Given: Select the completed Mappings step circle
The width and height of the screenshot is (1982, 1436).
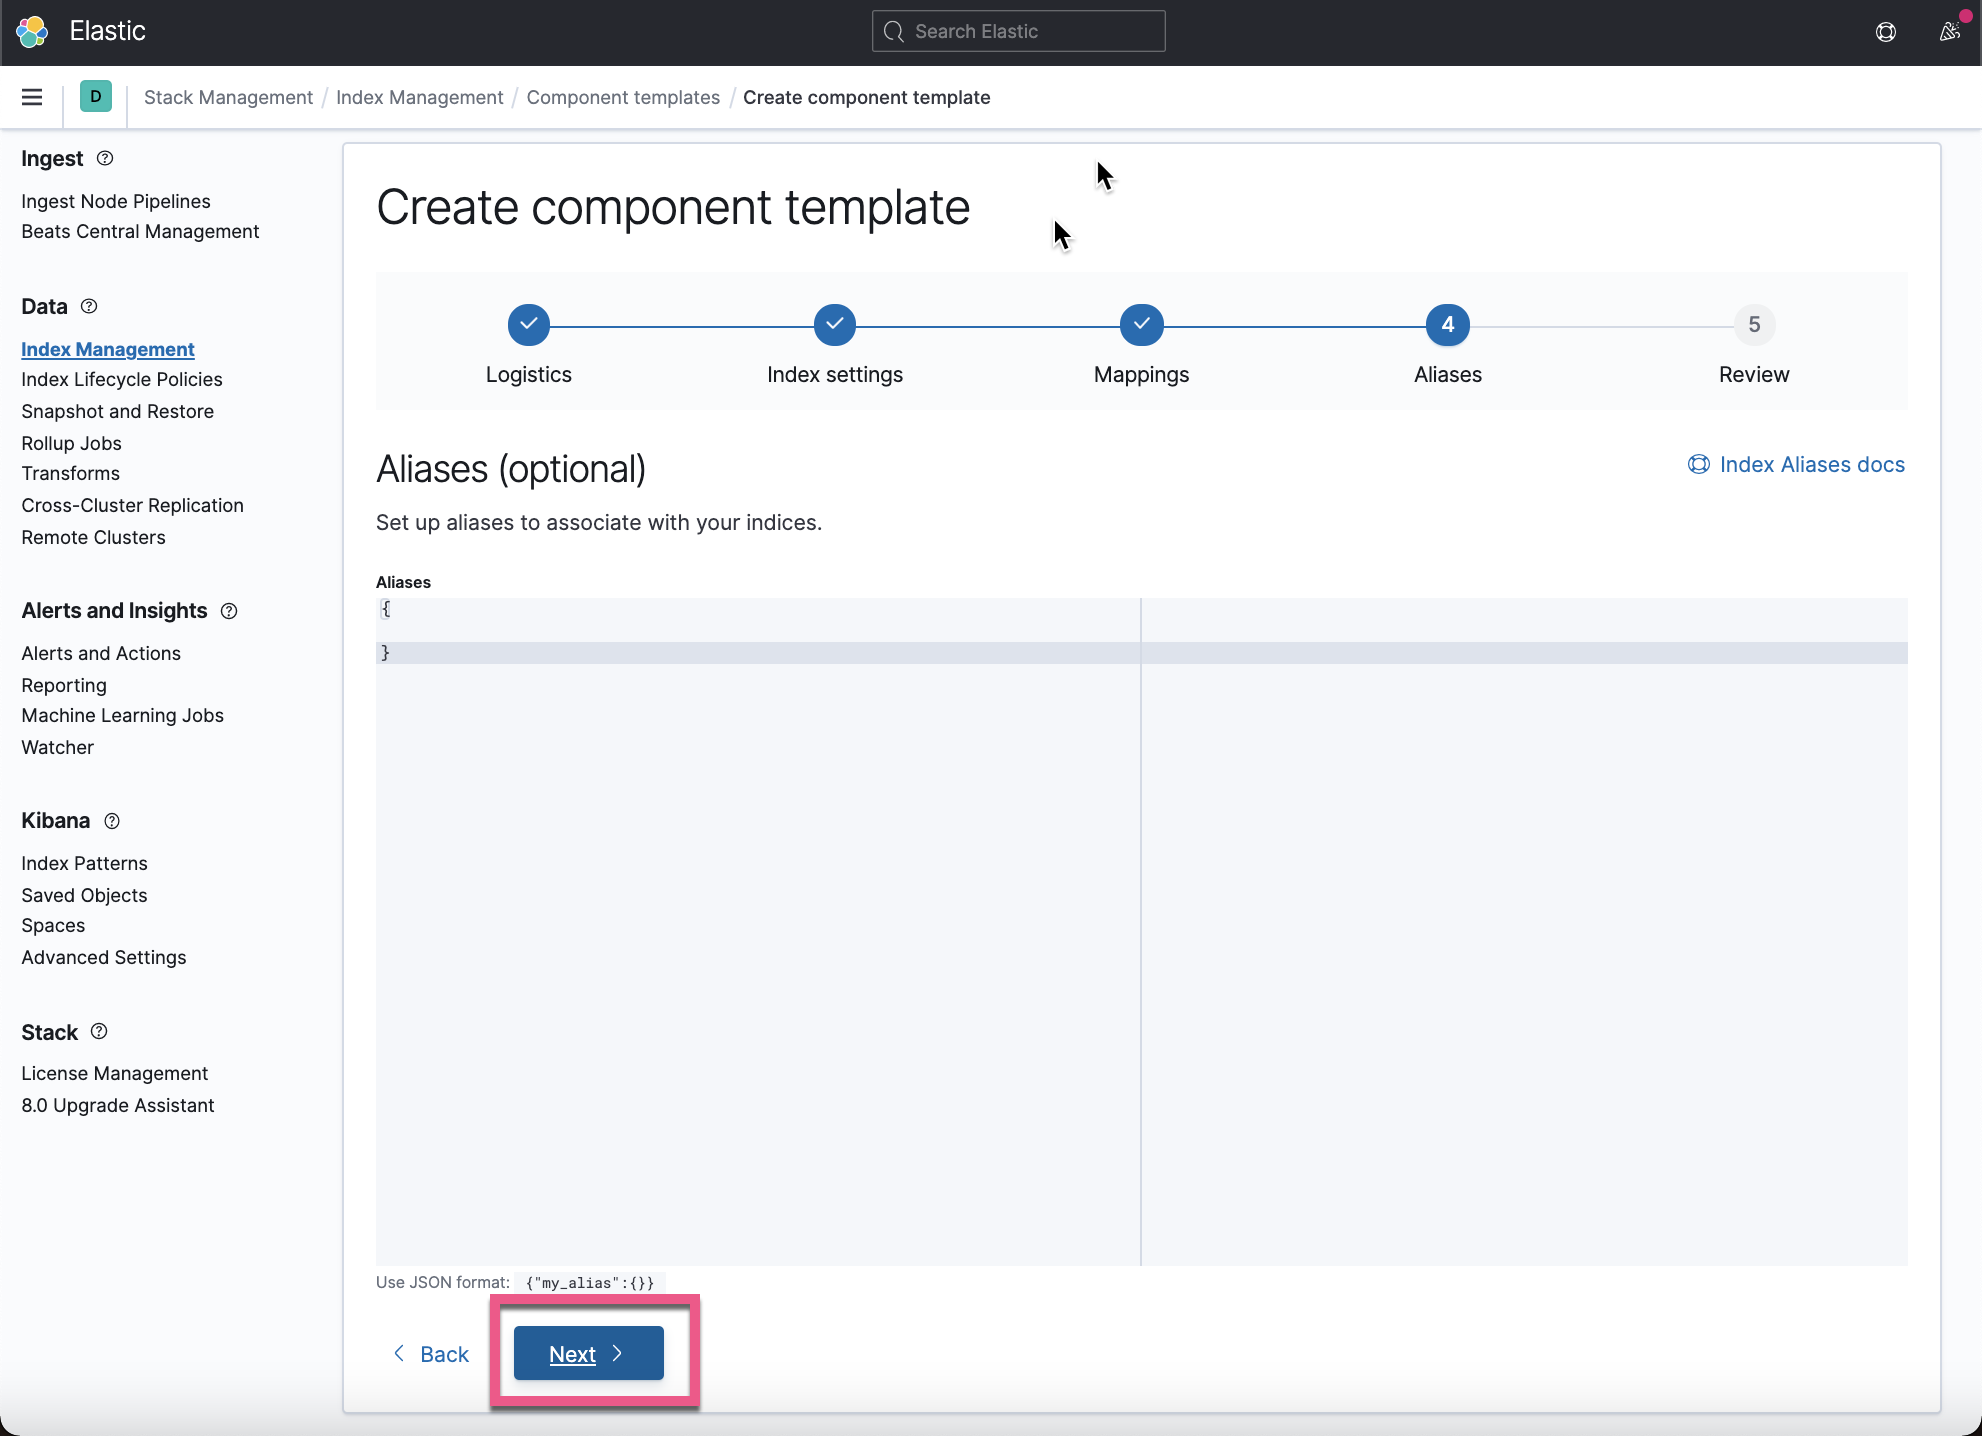Looking at the screenshot, I should 1141,324.
